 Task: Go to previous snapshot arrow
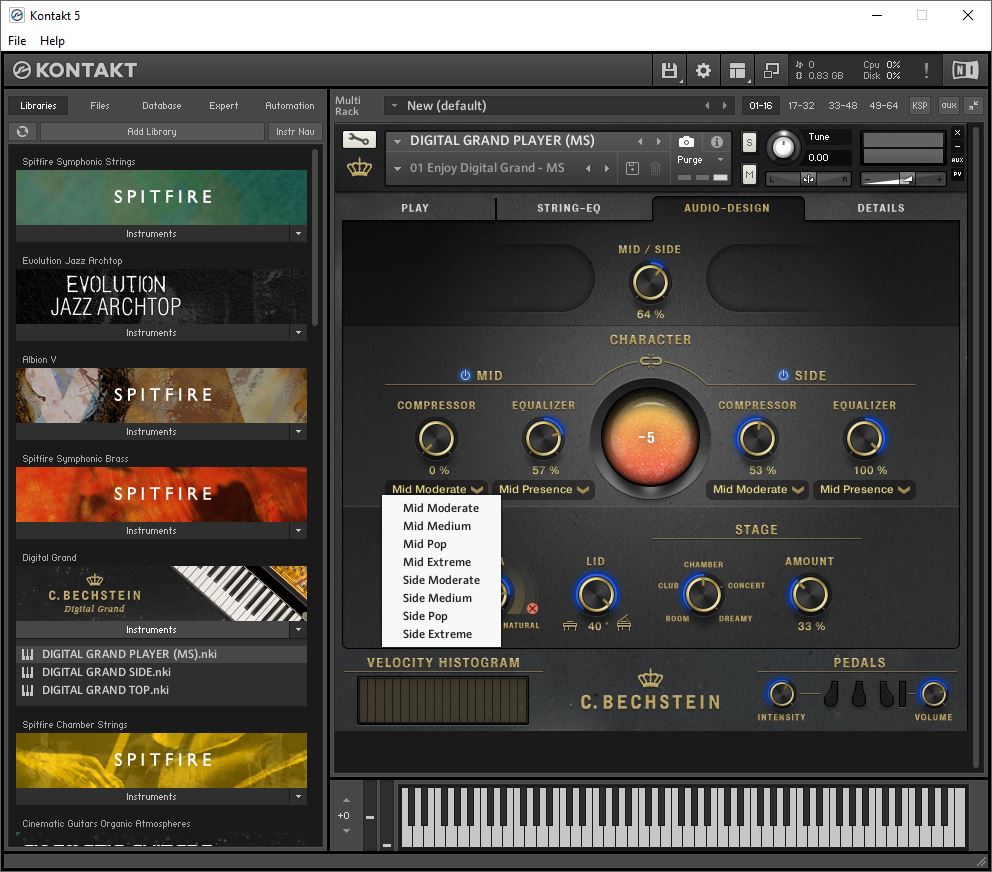coord(588,168)
